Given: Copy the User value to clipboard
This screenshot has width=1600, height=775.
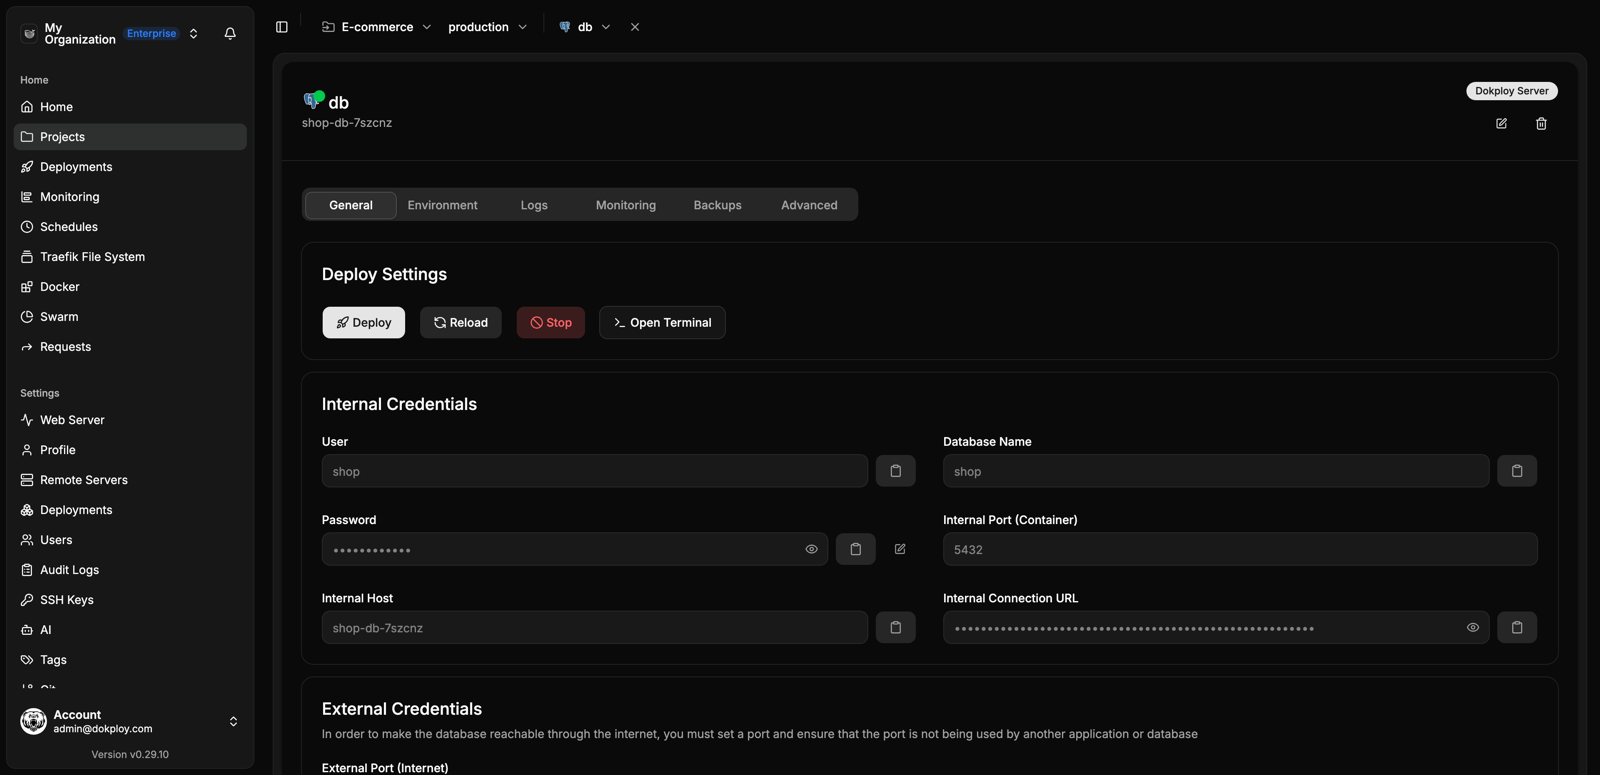Looking at the screenshot, I should [896, 471].
